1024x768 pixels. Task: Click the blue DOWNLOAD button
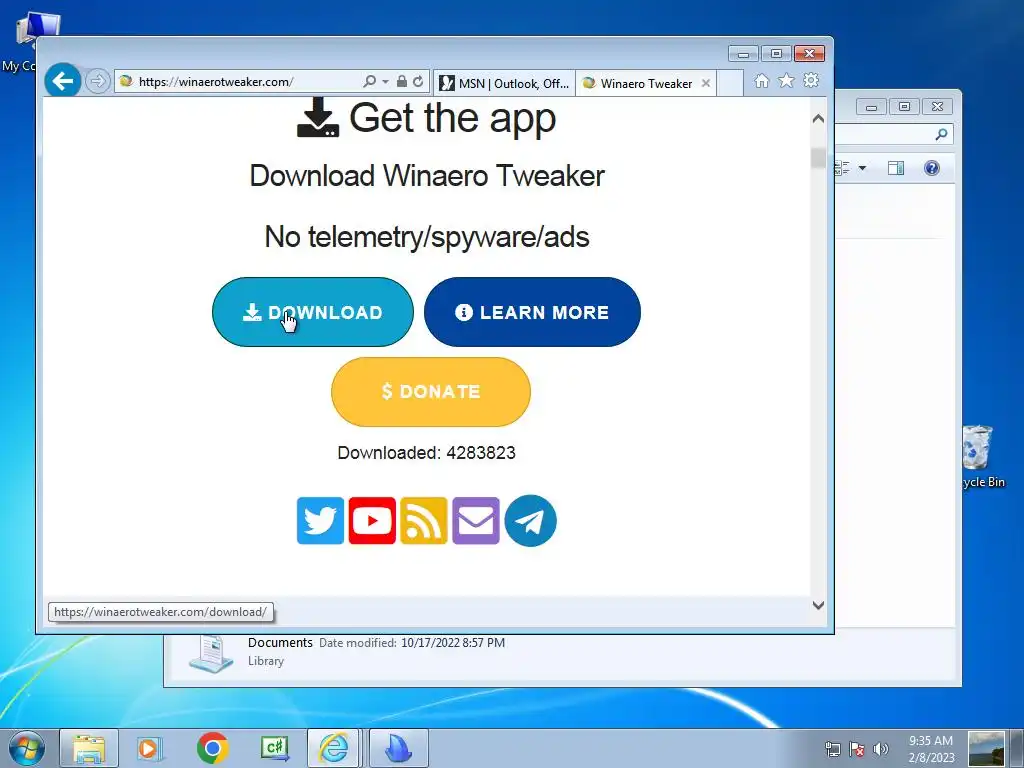(313, 312)
